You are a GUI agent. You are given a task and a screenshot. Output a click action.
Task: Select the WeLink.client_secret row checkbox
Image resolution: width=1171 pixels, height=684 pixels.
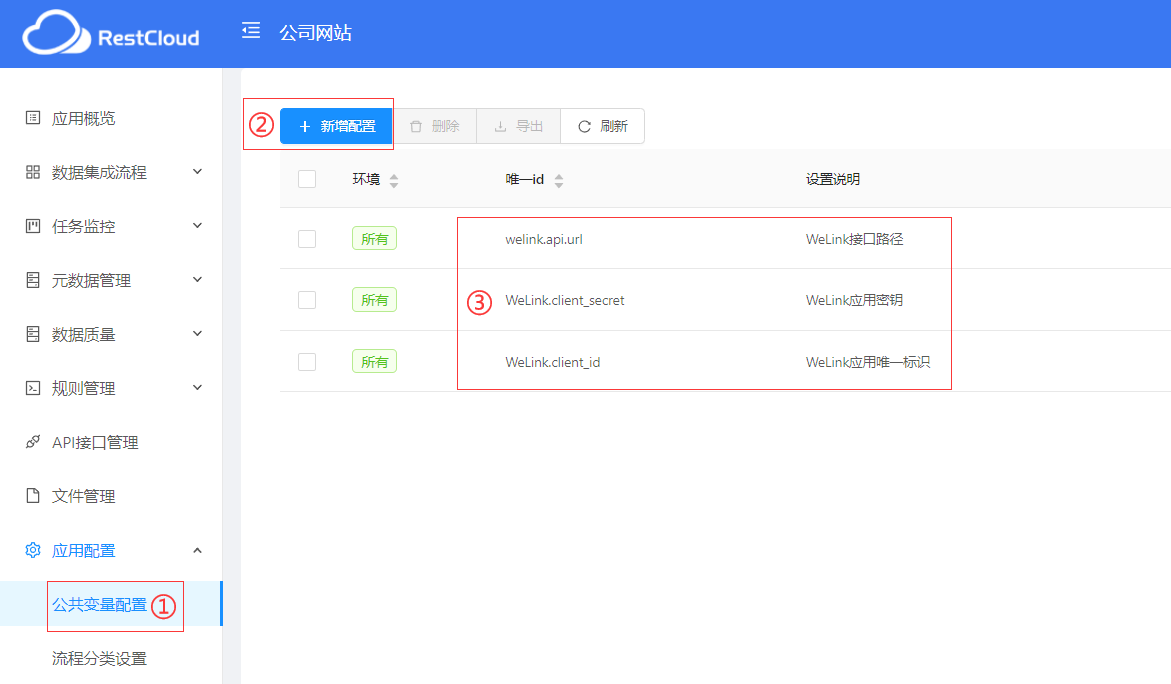[307, 300]
